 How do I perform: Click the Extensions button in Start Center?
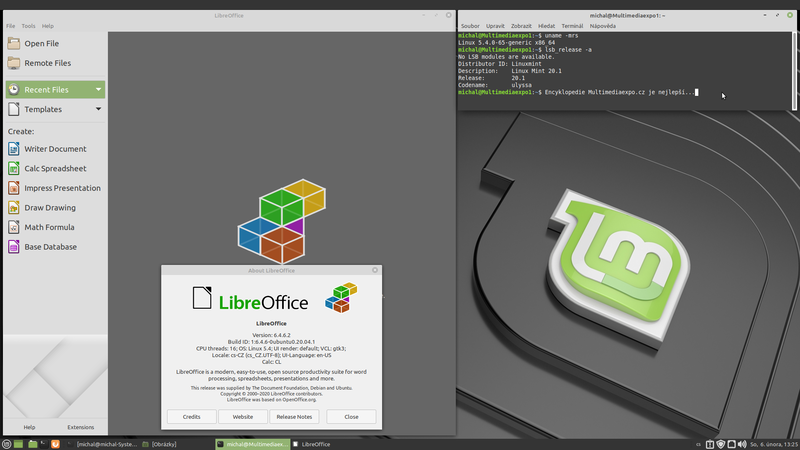(81, 427)
